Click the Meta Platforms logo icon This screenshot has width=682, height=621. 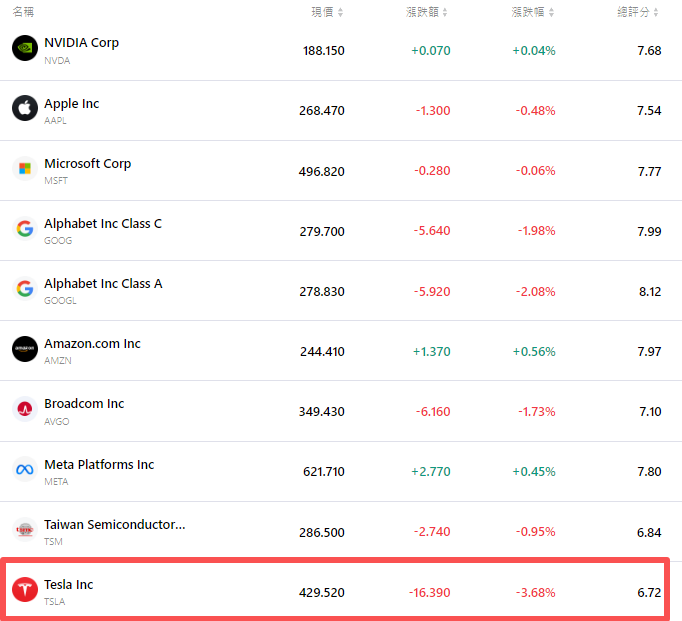point(25,469)
